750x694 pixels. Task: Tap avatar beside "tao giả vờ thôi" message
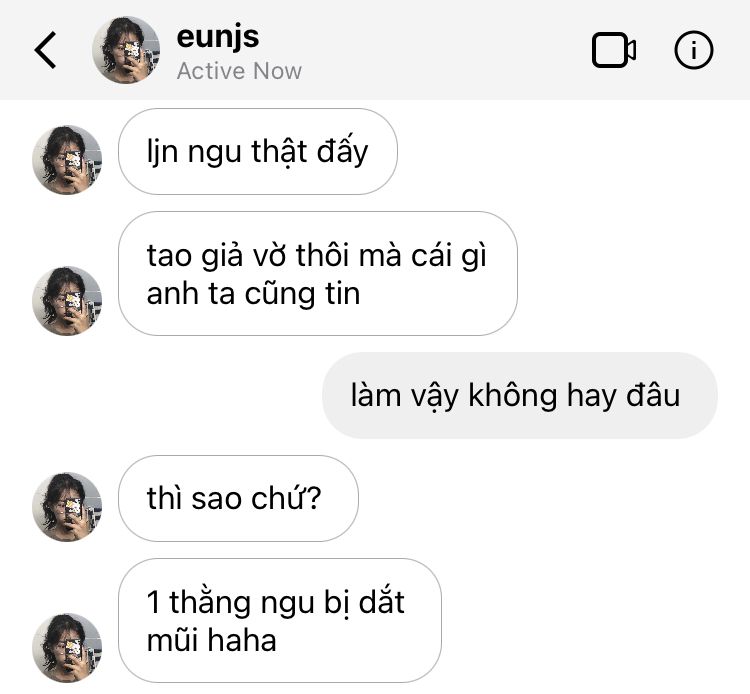coord(67,301)
